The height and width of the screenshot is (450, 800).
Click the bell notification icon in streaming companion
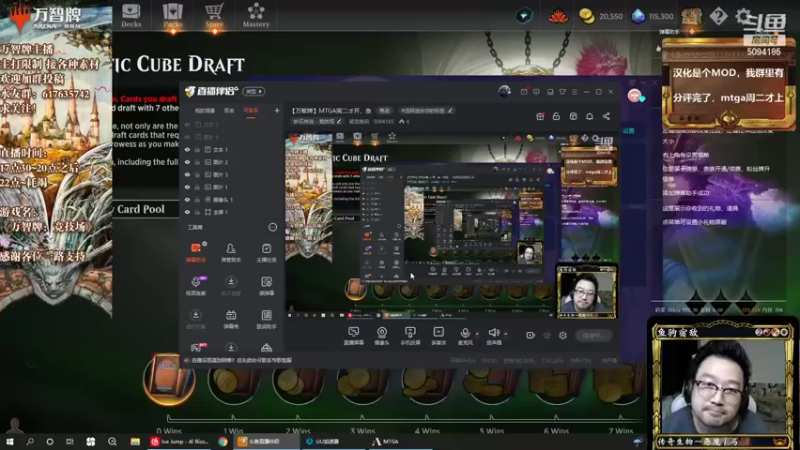tap(589, 116)
